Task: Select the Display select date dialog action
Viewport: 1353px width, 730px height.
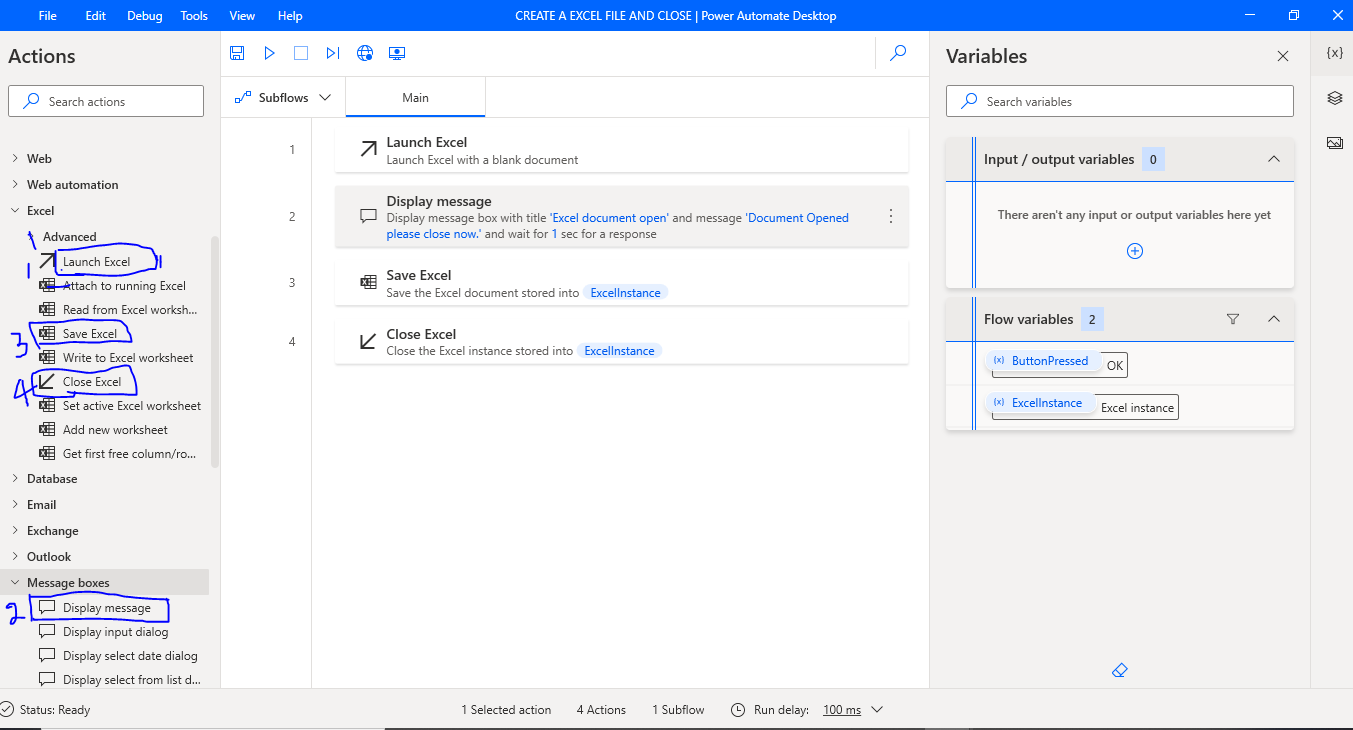Action: [130, 656]
